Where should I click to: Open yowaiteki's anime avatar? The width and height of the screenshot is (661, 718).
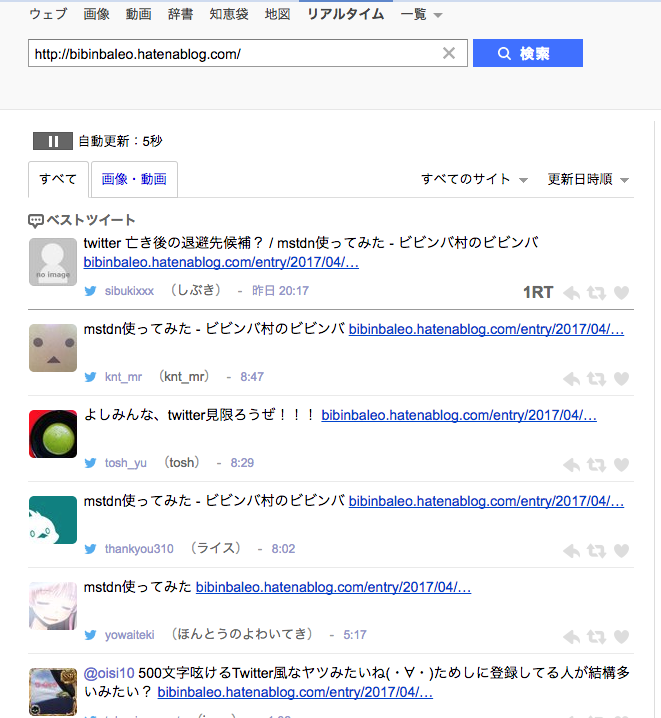point(53,606)
